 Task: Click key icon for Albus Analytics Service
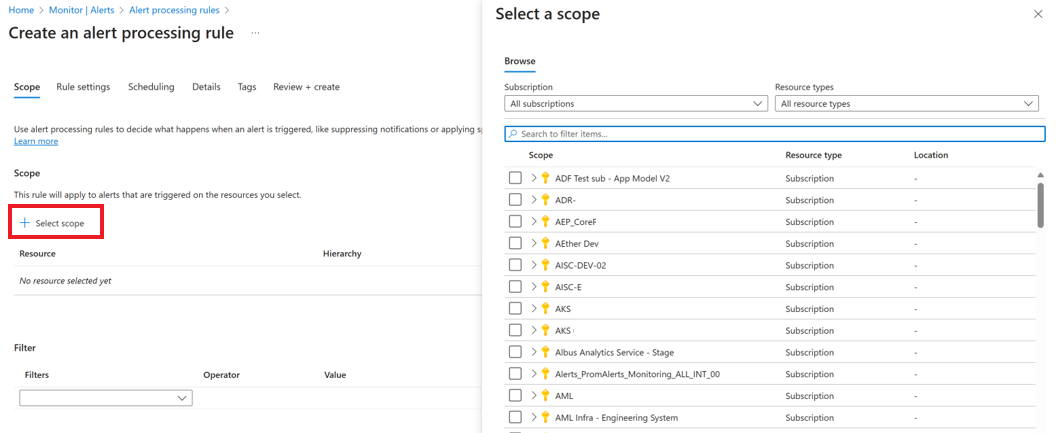coord(546,352)
